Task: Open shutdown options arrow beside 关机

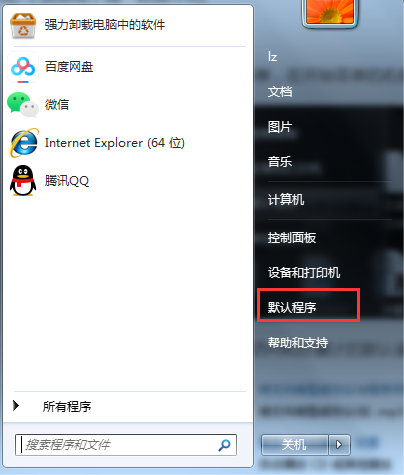Action: click(x=339, y=445)
